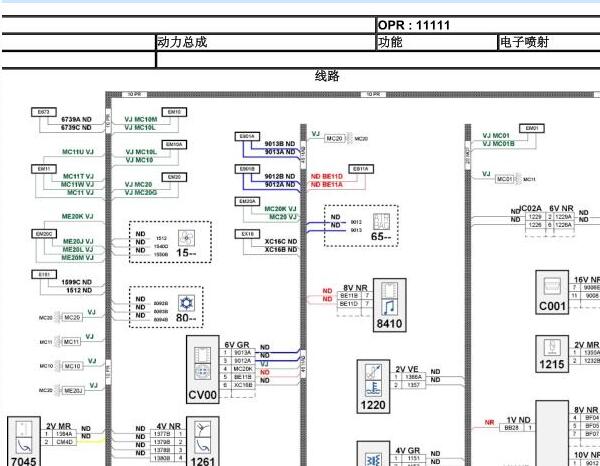The width and height of the screenshot is (600, 466).
Task: Click the wire label XC16C ND
Action: (x=281, y=241)
